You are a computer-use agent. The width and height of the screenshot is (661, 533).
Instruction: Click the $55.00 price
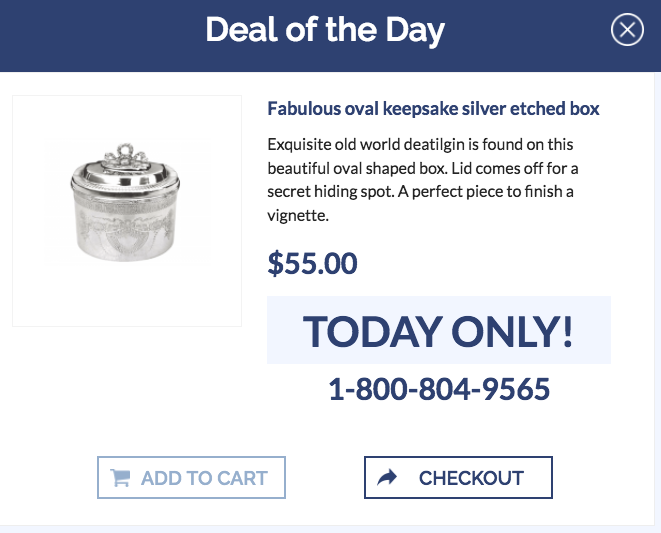click(312, 263)
